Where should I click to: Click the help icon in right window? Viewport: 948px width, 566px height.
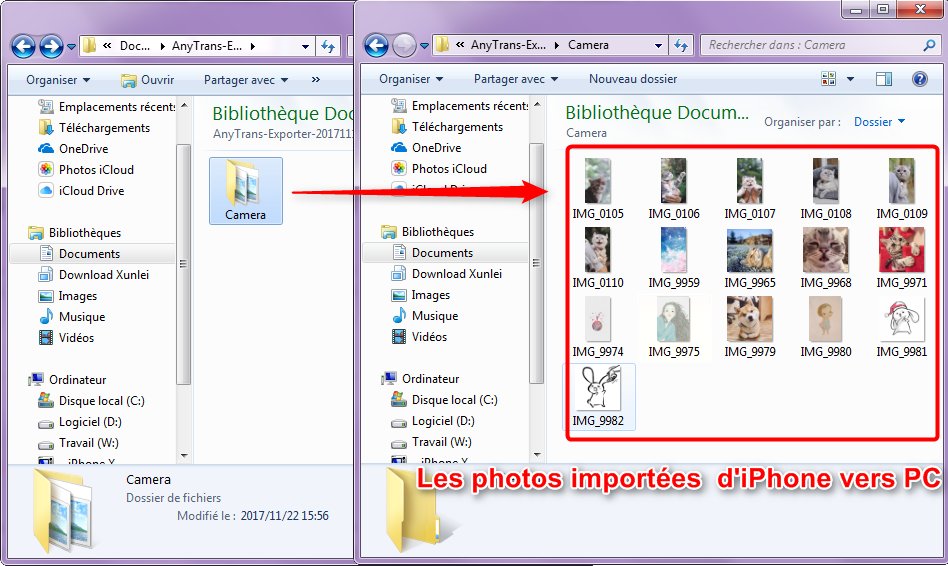coord(920,79)
